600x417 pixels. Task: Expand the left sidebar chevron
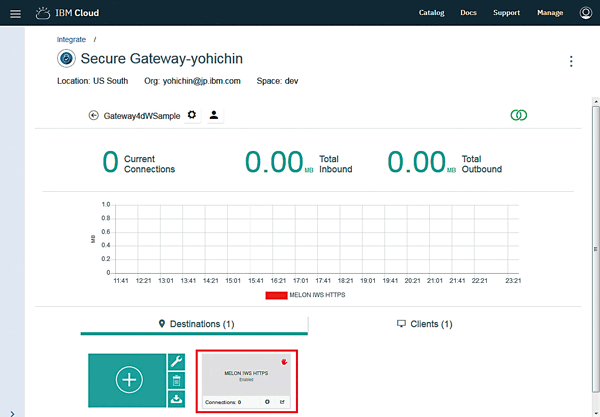click(12, 413)
